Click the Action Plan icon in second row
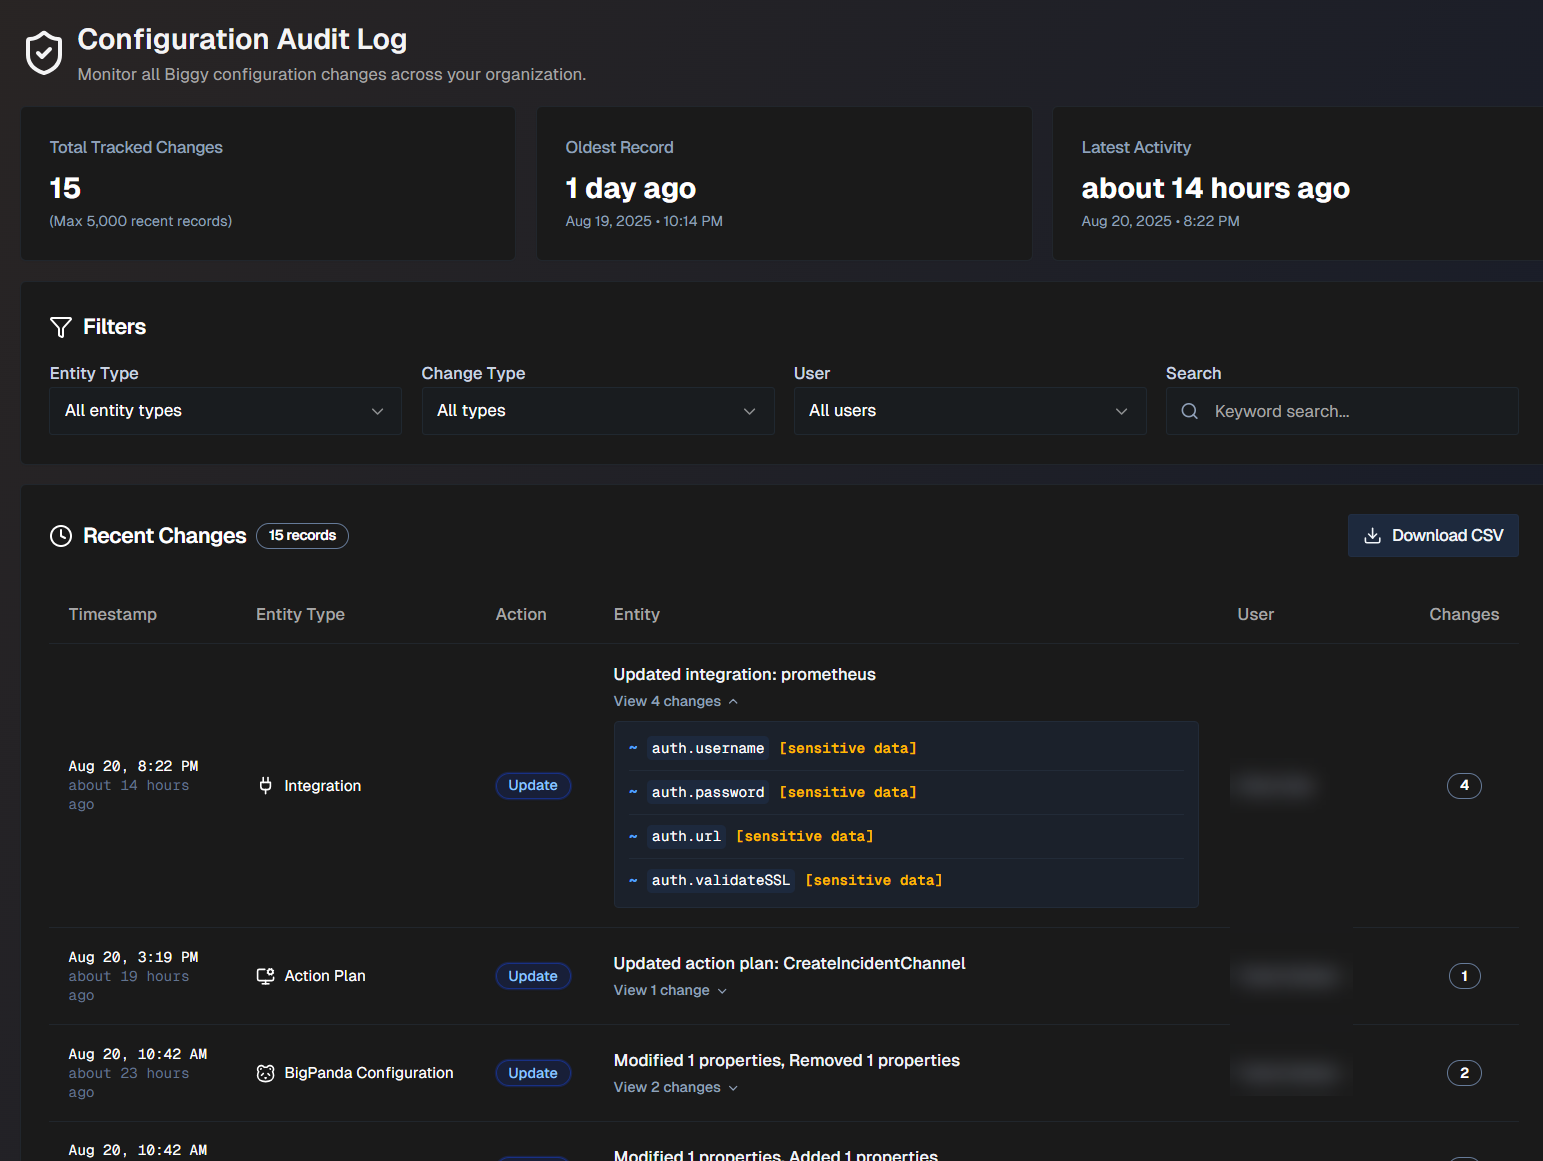This screenshot has width=1543, height=1161. pos(265,976)
